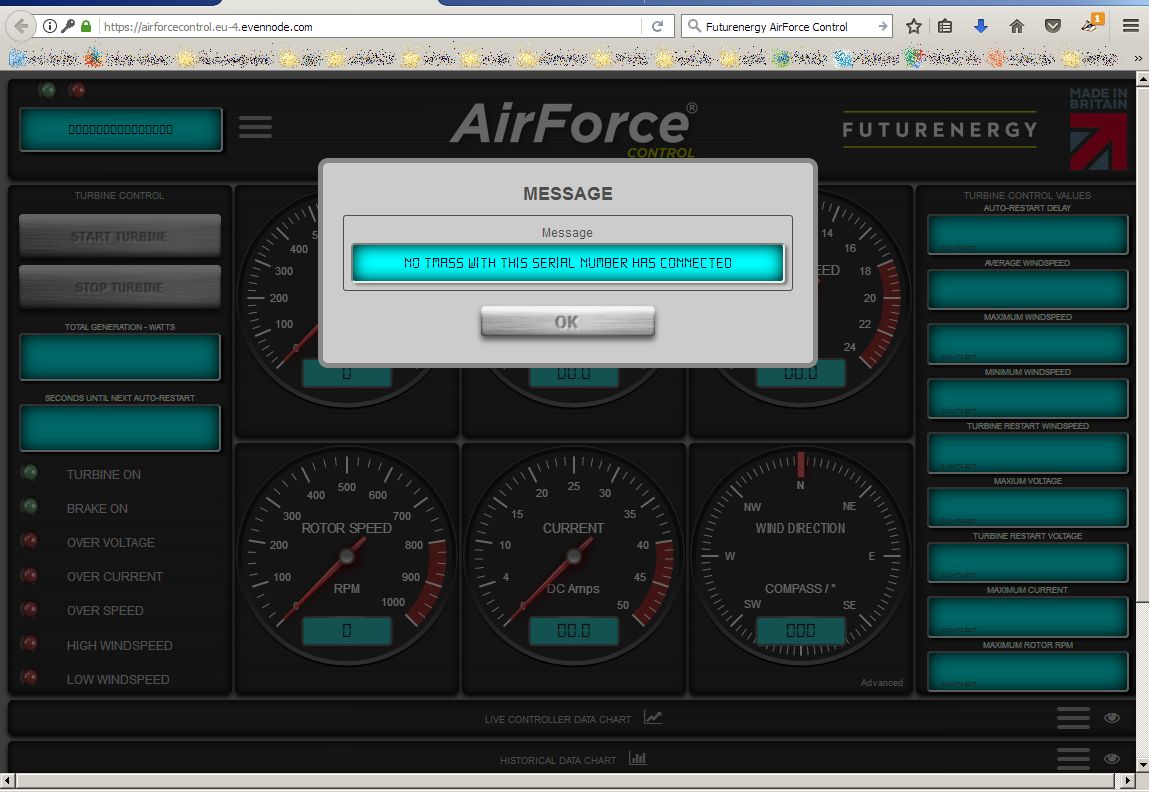Click the Start Turbine button
This screenshot has height=792, width=1149.
(119, 236)
